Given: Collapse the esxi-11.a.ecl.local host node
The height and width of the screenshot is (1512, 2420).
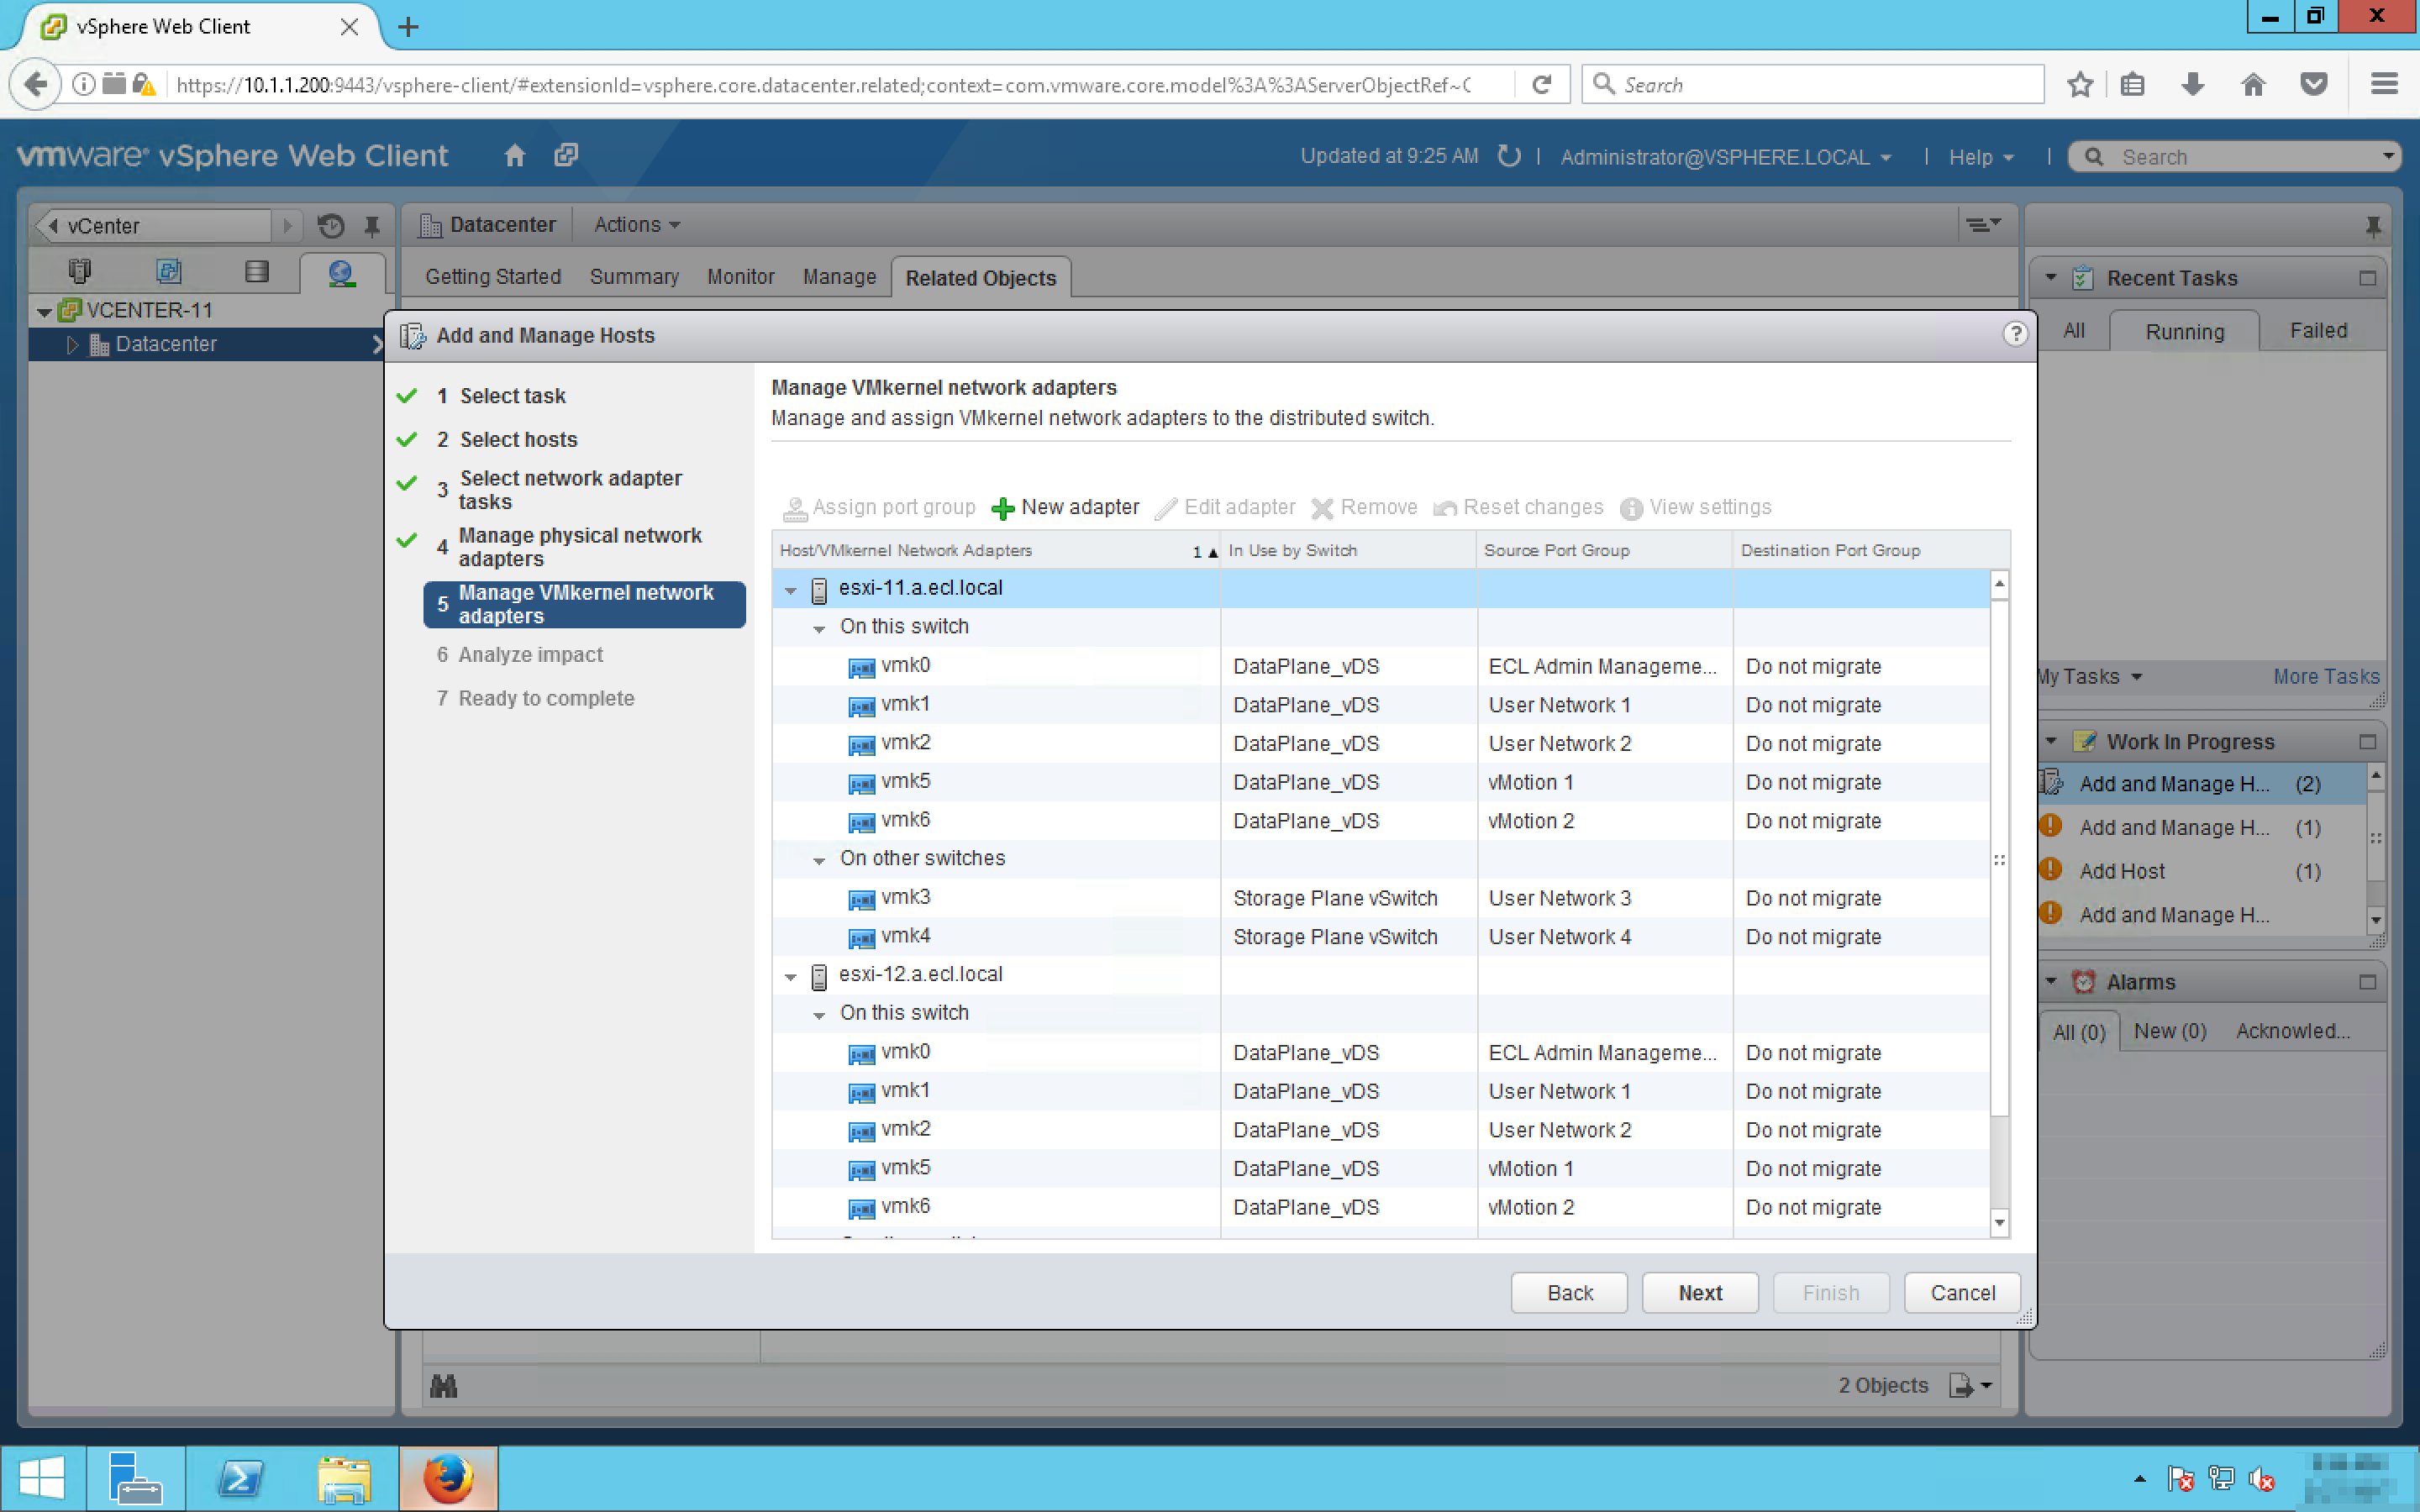Looking at the screenshot, I should coord(791,590).
